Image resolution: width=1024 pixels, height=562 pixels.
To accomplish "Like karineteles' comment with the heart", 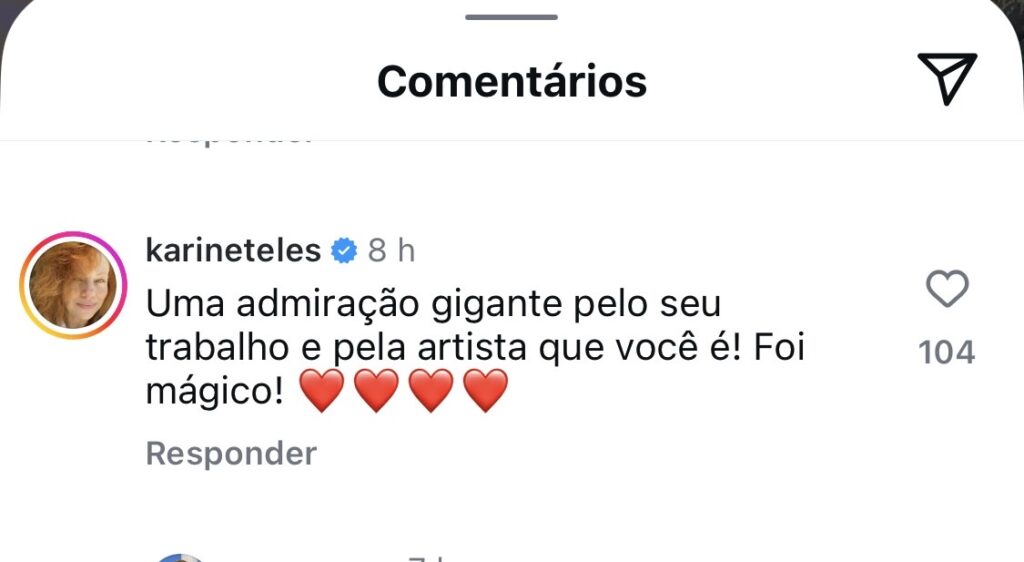I will click(x=946, y=290).
